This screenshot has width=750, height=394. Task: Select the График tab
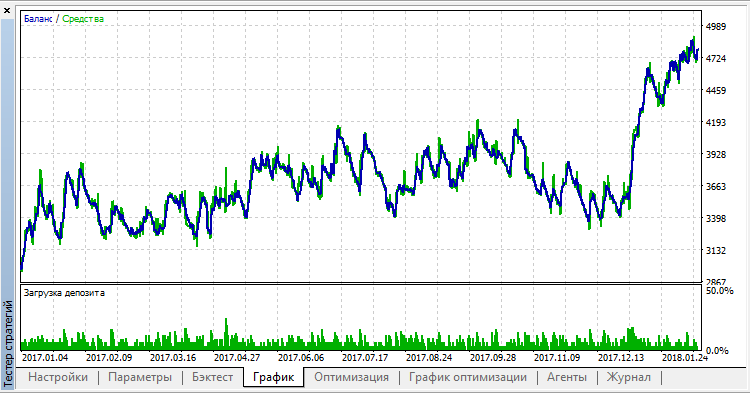(x=273, y=377)
